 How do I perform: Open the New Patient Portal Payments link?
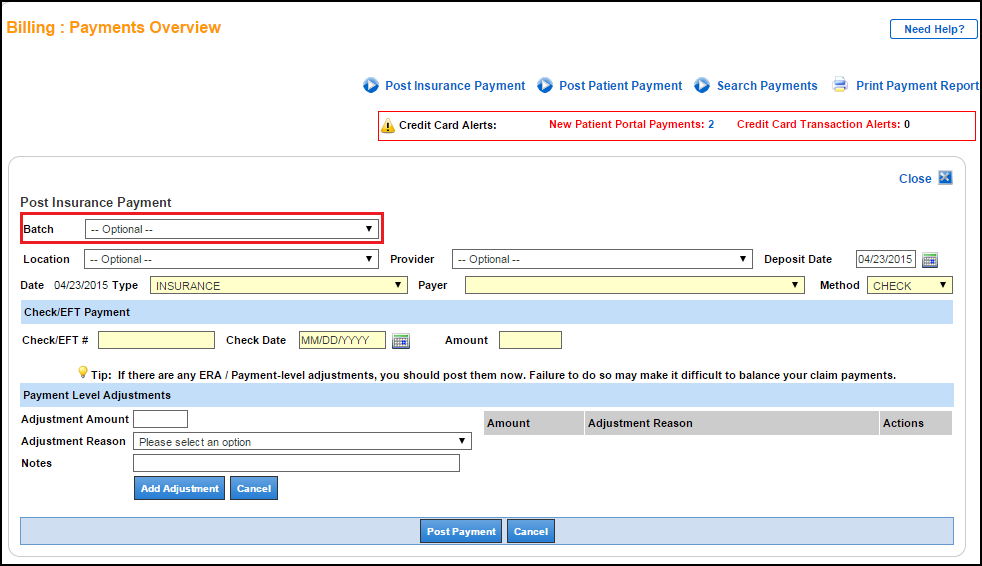click(x=631, y=125)
